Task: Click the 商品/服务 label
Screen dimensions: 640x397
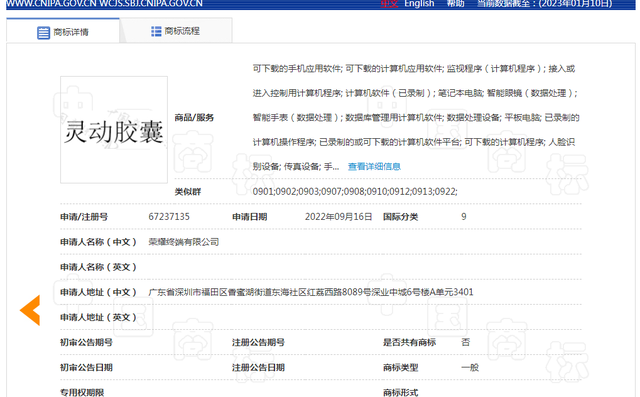Action: point(194,118)
